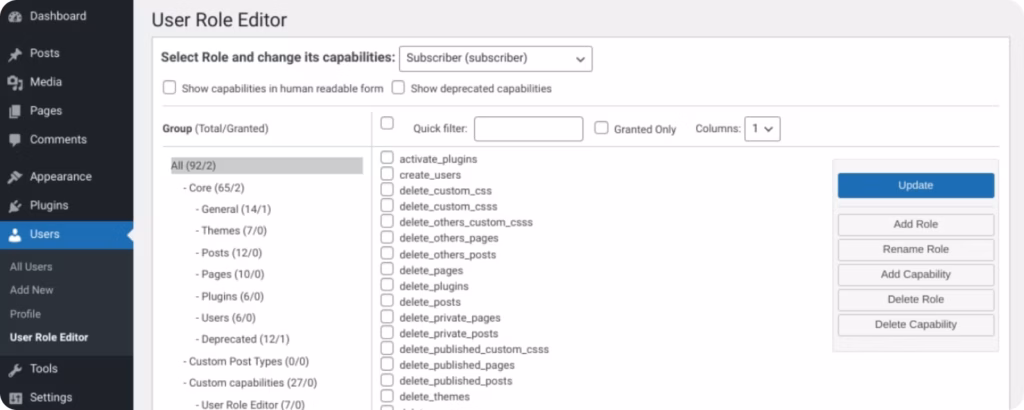Screen dimensions: 1024x410
Task: Click the Pages icon in sidebar
Action: 15,111
